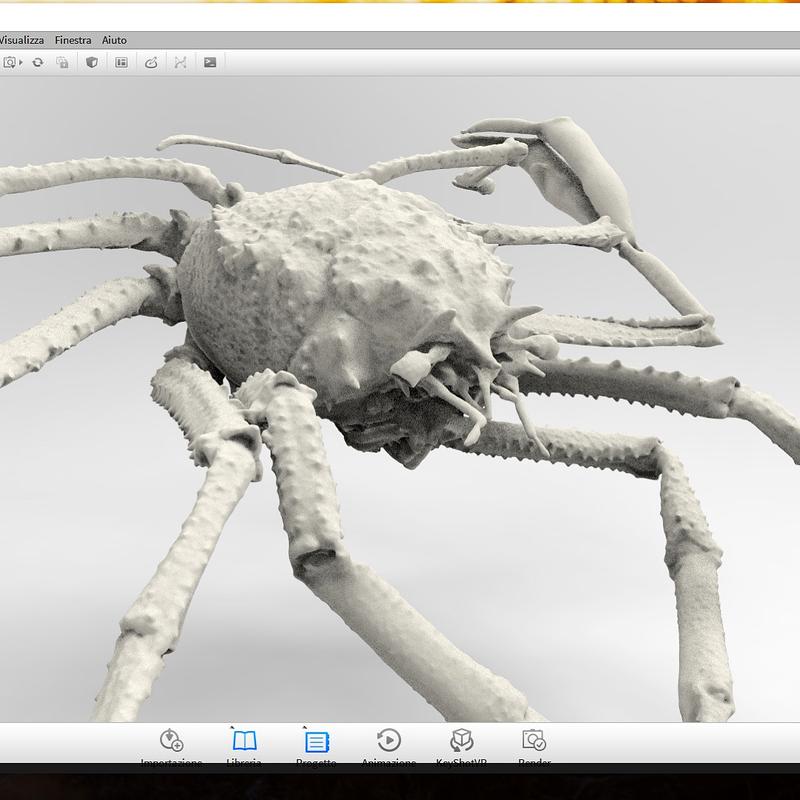
Task: Click the panel list icon in toolbar
Action: pyautogui.click(x=121, y=62)
